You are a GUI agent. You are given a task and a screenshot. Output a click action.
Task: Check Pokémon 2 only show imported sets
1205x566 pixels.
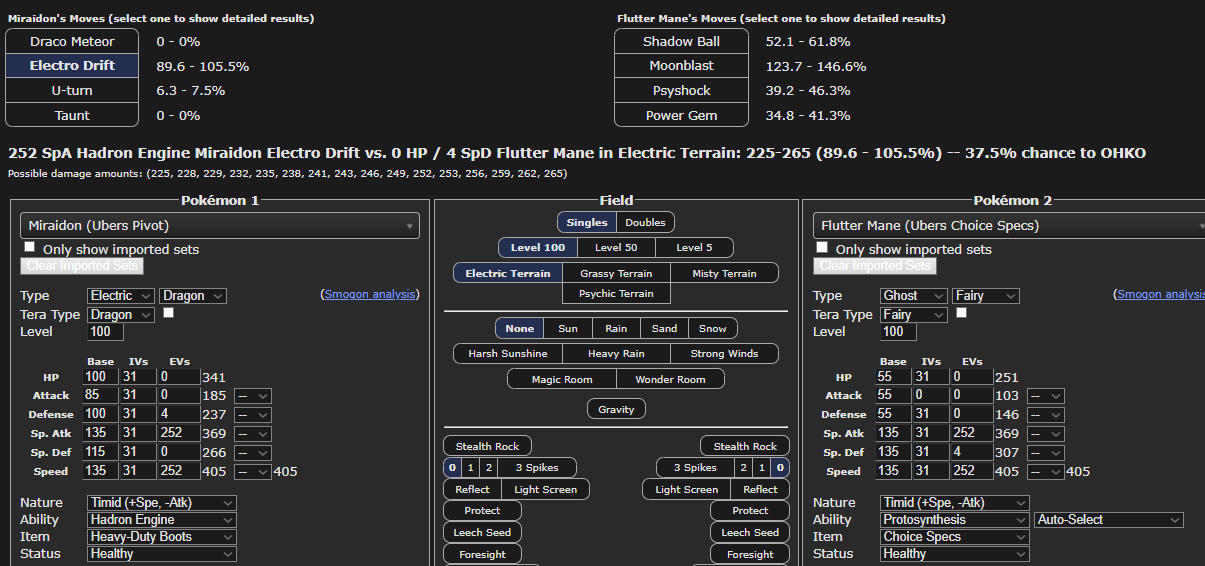coord(822,247)
